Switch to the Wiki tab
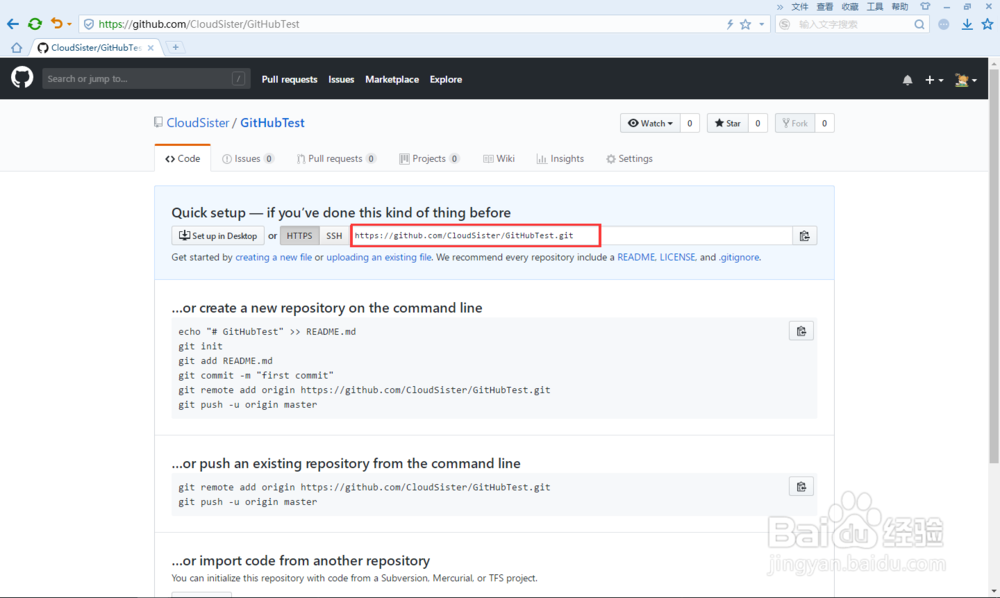The image size is (1000, 598). click(x=499, y=159)
